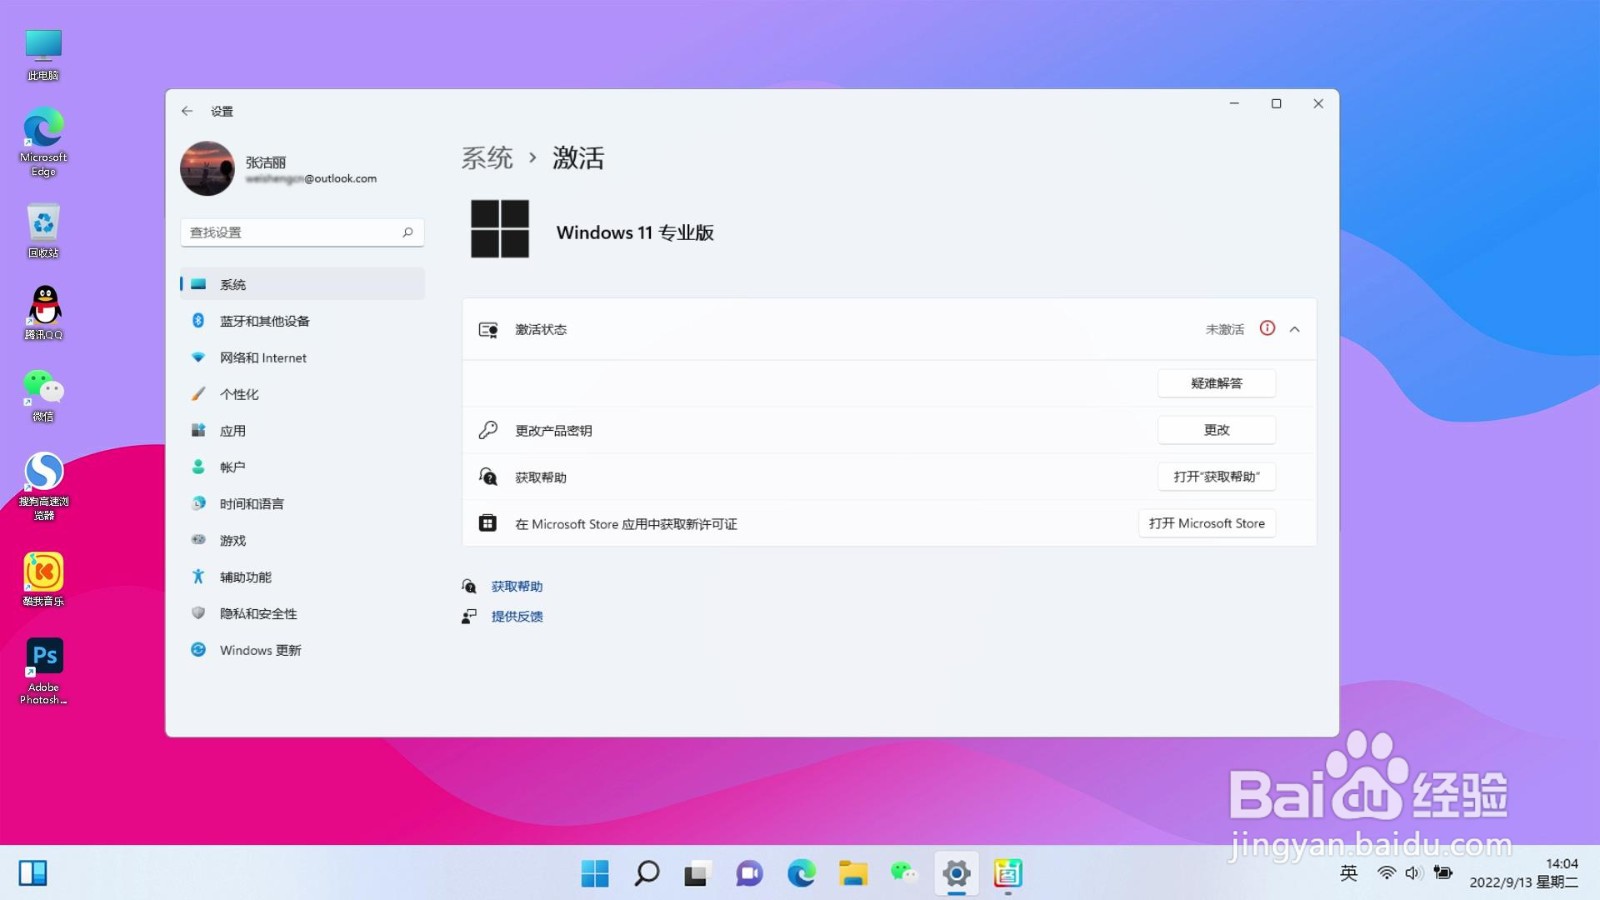Open 帐户 settings
1600x900 pixels.
point(302,467)
